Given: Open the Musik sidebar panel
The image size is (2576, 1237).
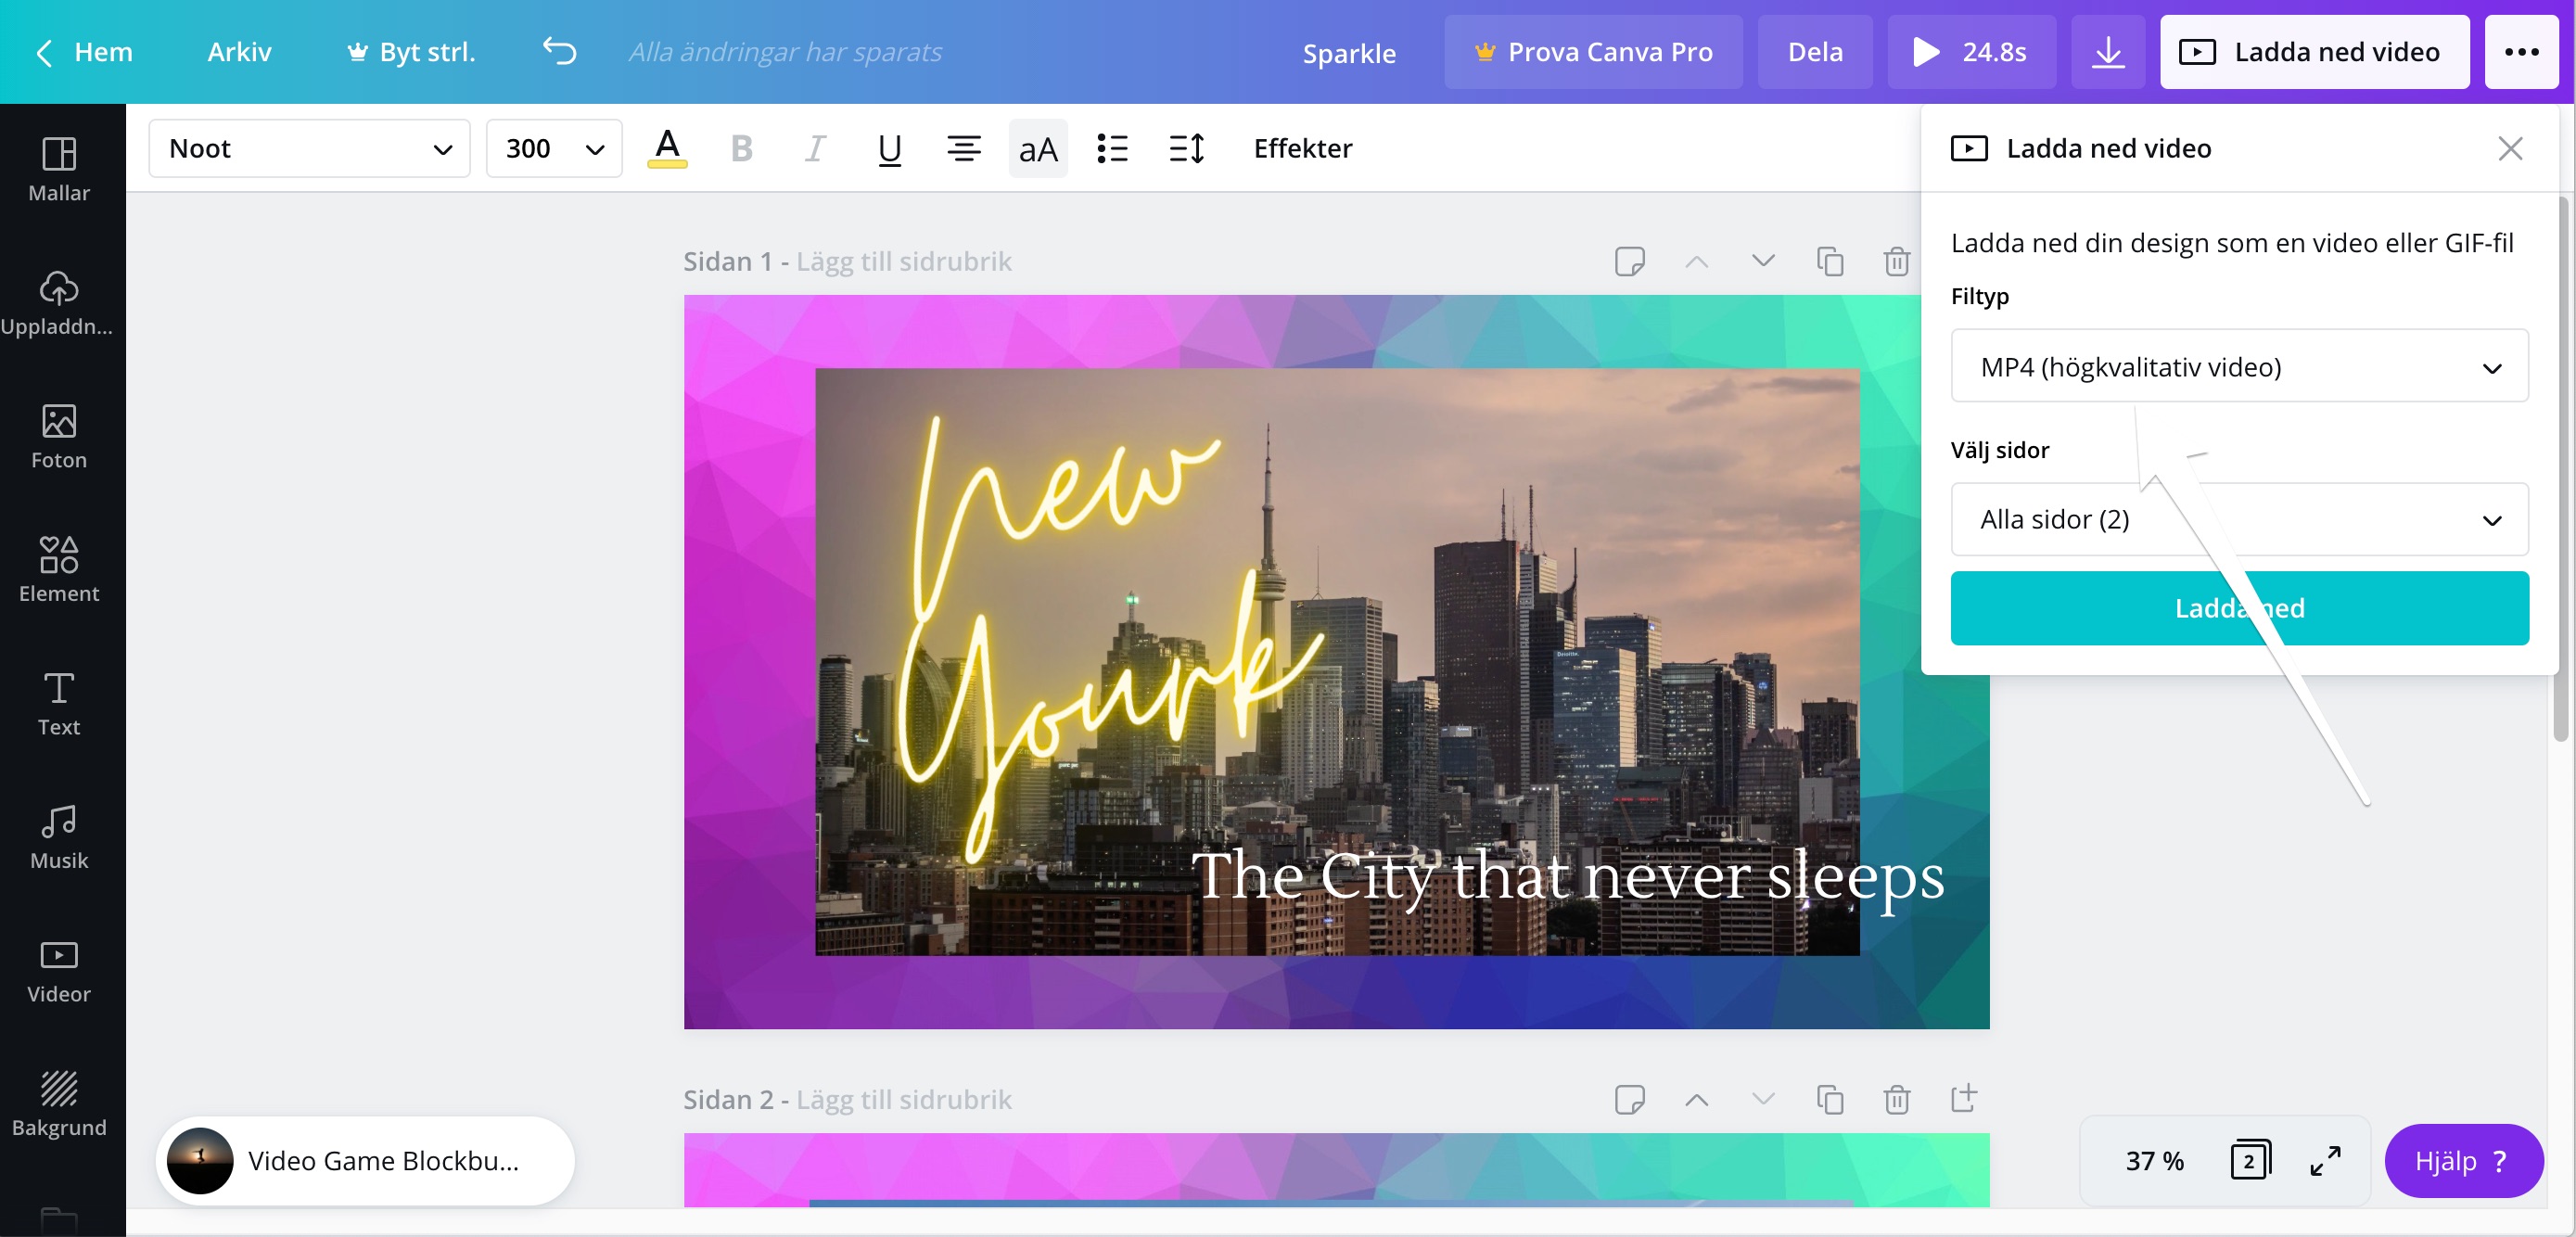Looking at the screenshot, I should (x=59, y=836).
